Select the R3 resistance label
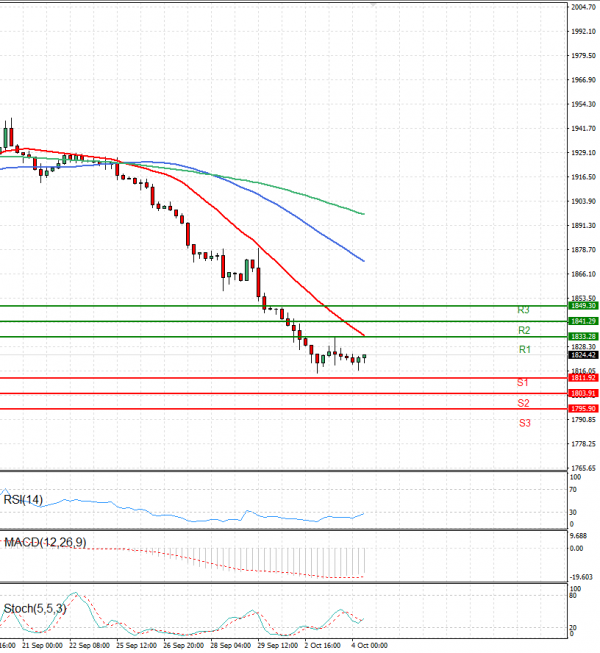The image size is (600, 653). click(523, 310)
